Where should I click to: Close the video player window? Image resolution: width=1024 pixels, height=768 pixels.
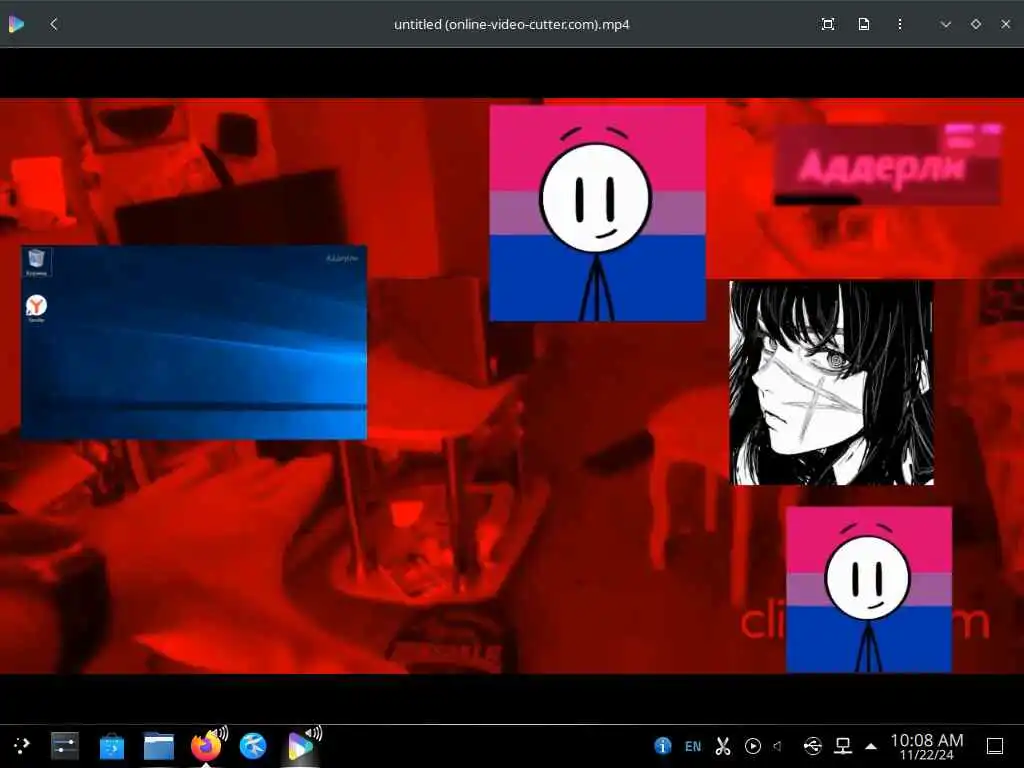coord(1006,24)
